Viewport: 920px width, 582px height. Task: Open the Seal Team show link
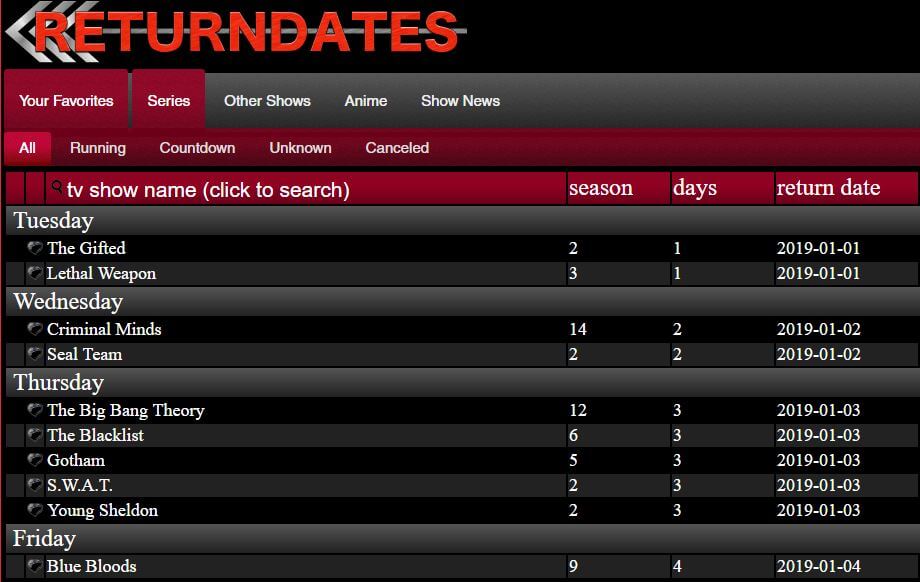click(84, 354)
